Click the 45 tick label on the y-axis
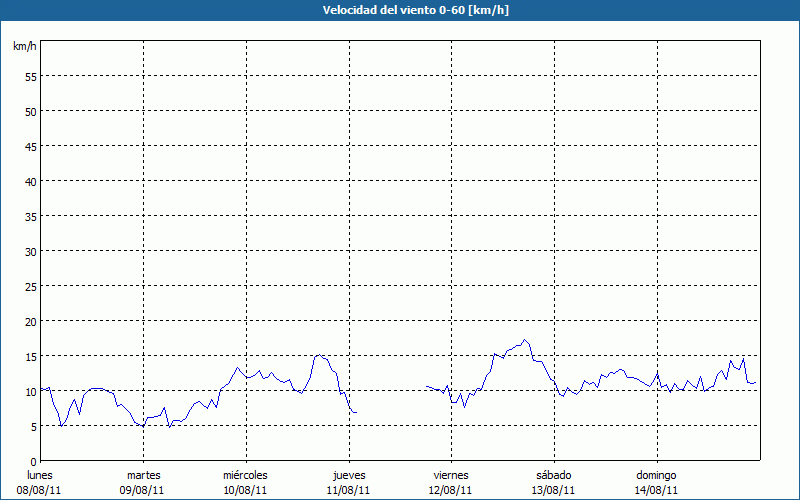This screenshot has height=500, width=800. [x=30, y=146]
